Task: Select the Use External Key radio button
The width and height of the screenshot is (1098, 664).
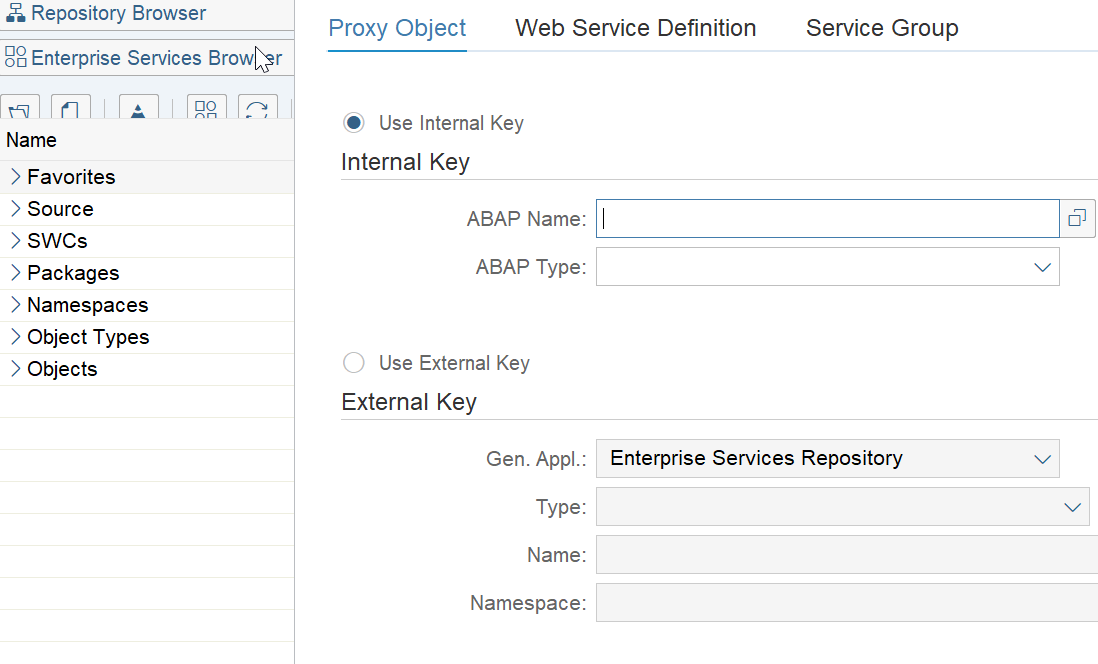Action: (354, 363)
